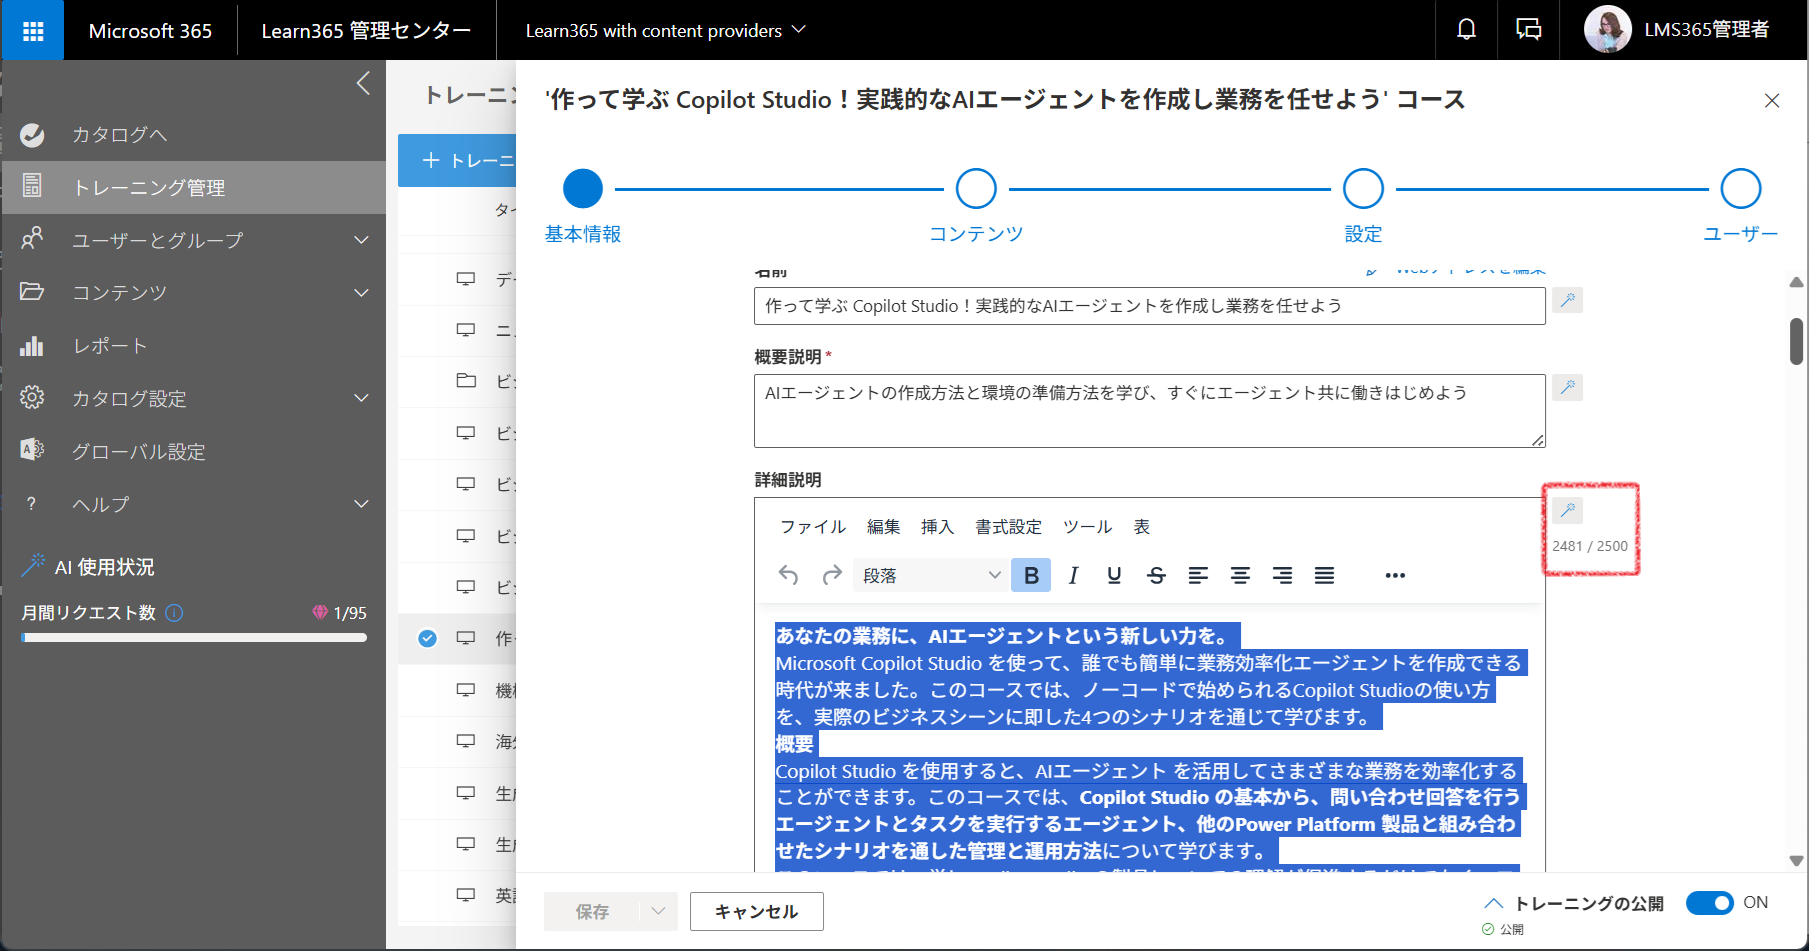
Task: Align text right
Action: [1282, 575]
